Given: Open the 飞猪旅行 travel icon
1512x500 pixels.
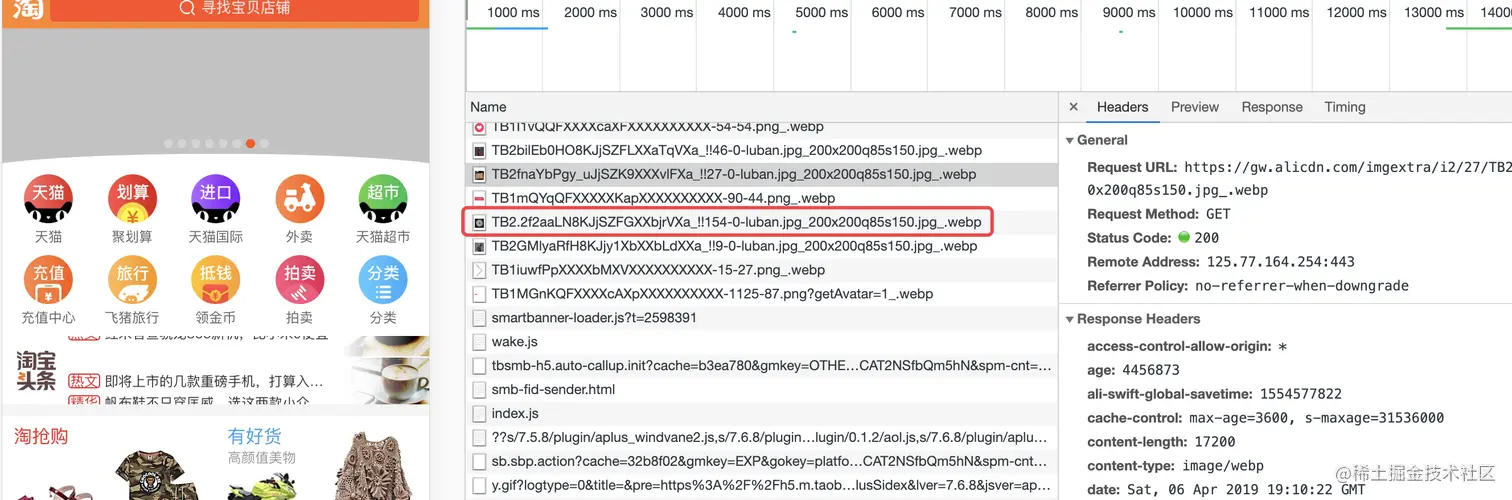Looking at the screenshot, I should pyautogui.click(x=132, y=281).
